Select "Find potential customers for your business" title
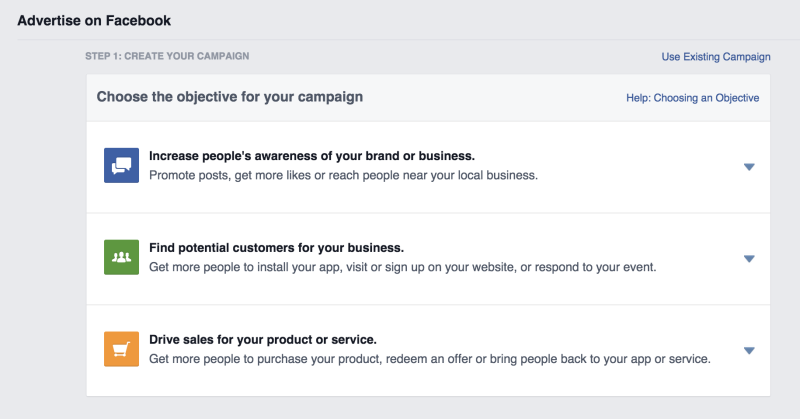Screen dimensions: 800x419 276,248
